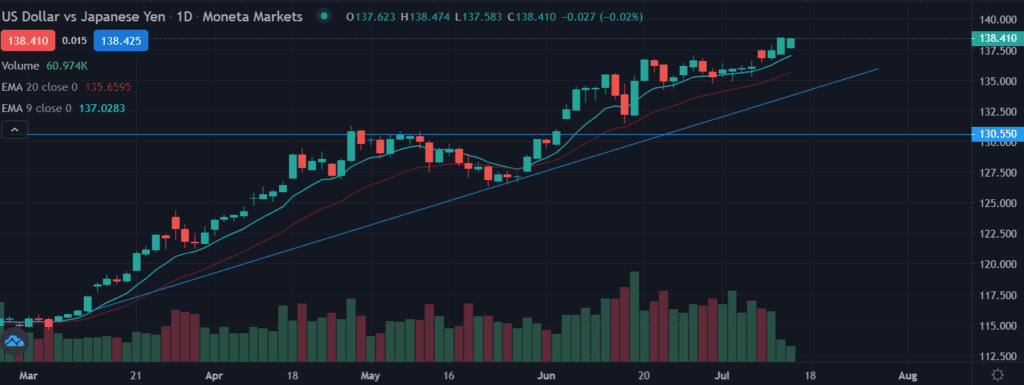The image size is (1024, 385).
Task: Click the spread value 0.015
Action: pyautogui.click(x=74, y=40)
